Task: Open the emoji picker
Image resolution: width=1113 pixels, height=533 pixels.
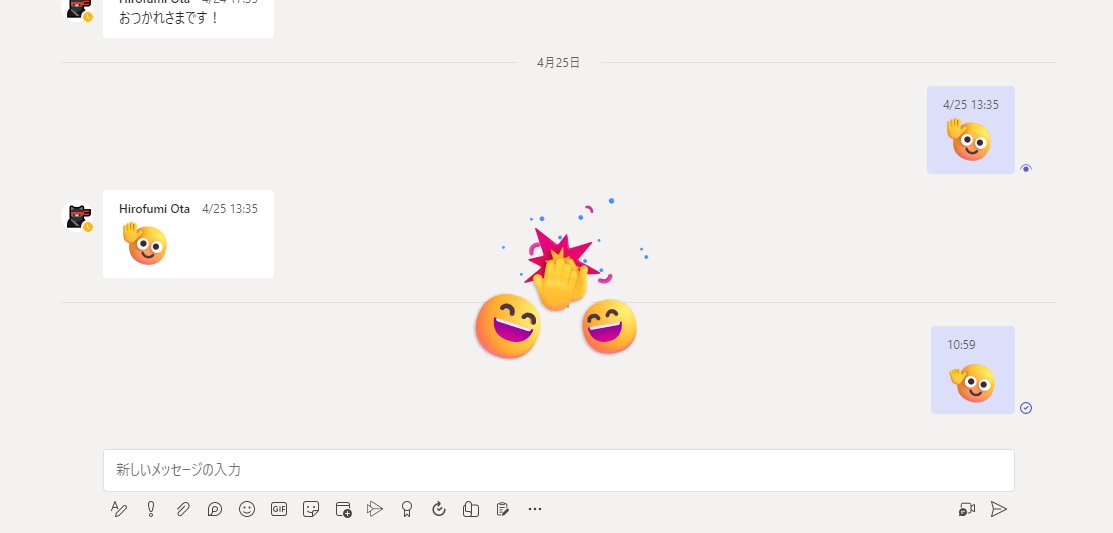Action: click(247, 509)
